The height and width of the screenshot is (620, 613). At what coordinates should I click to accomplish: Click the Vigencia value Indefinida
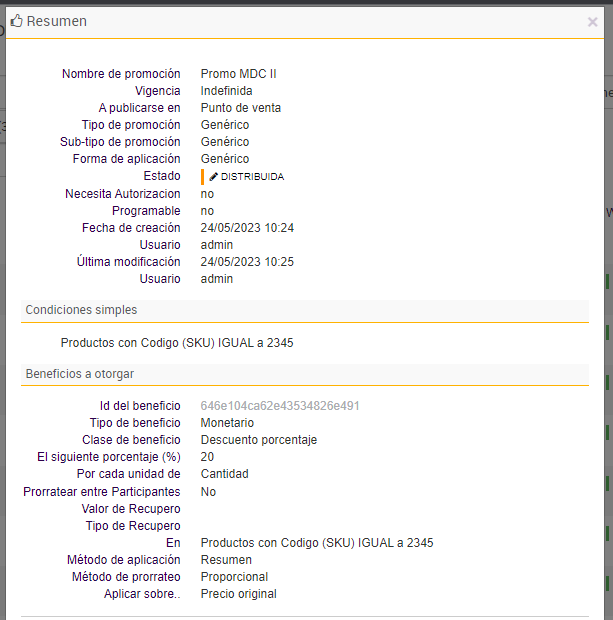pos(226,91)
